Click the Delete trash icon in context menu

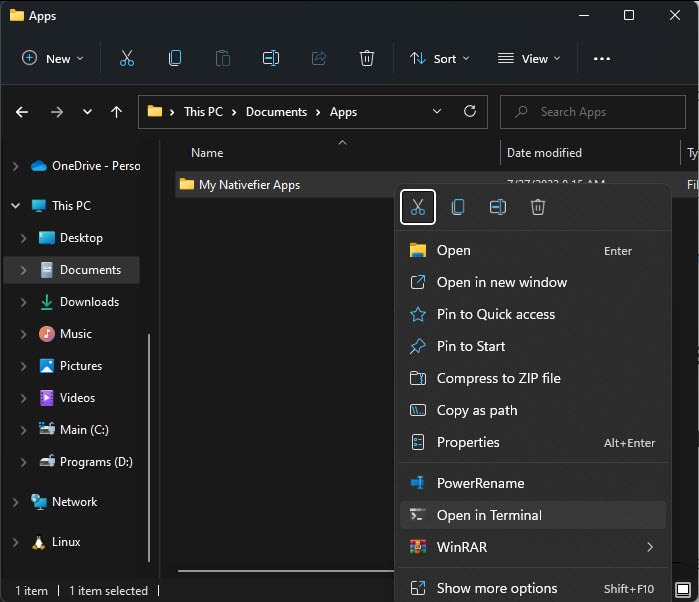point(538,207)
